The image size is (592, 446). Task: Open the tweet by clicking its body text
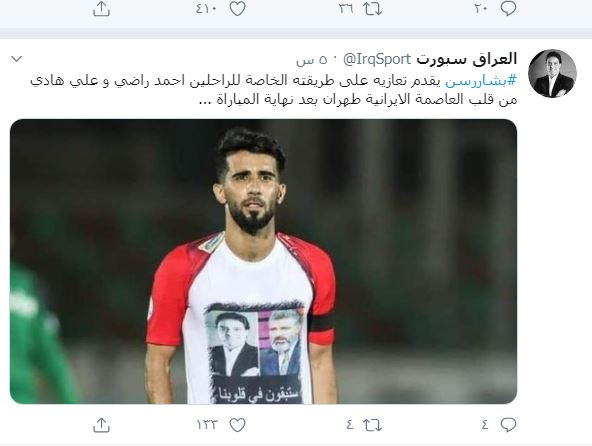(x=273, y=90)
